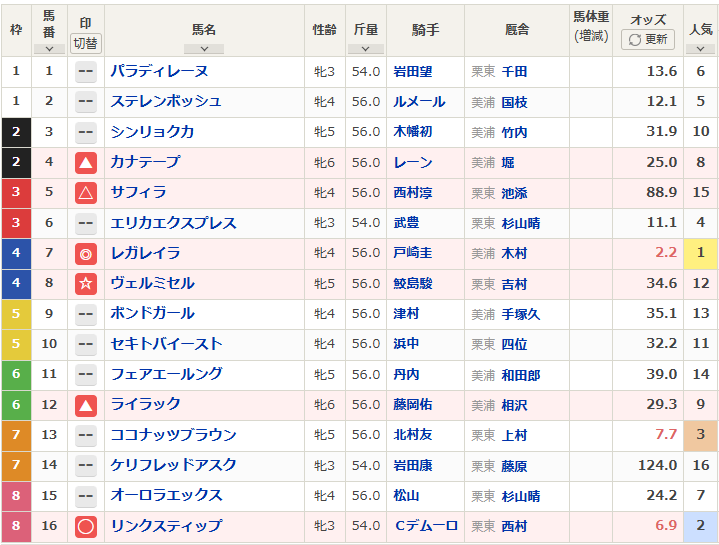Click the yellow-highlighted popularity cell for レガレイラ
Screen dimensions: 719x545
[701, 253]
